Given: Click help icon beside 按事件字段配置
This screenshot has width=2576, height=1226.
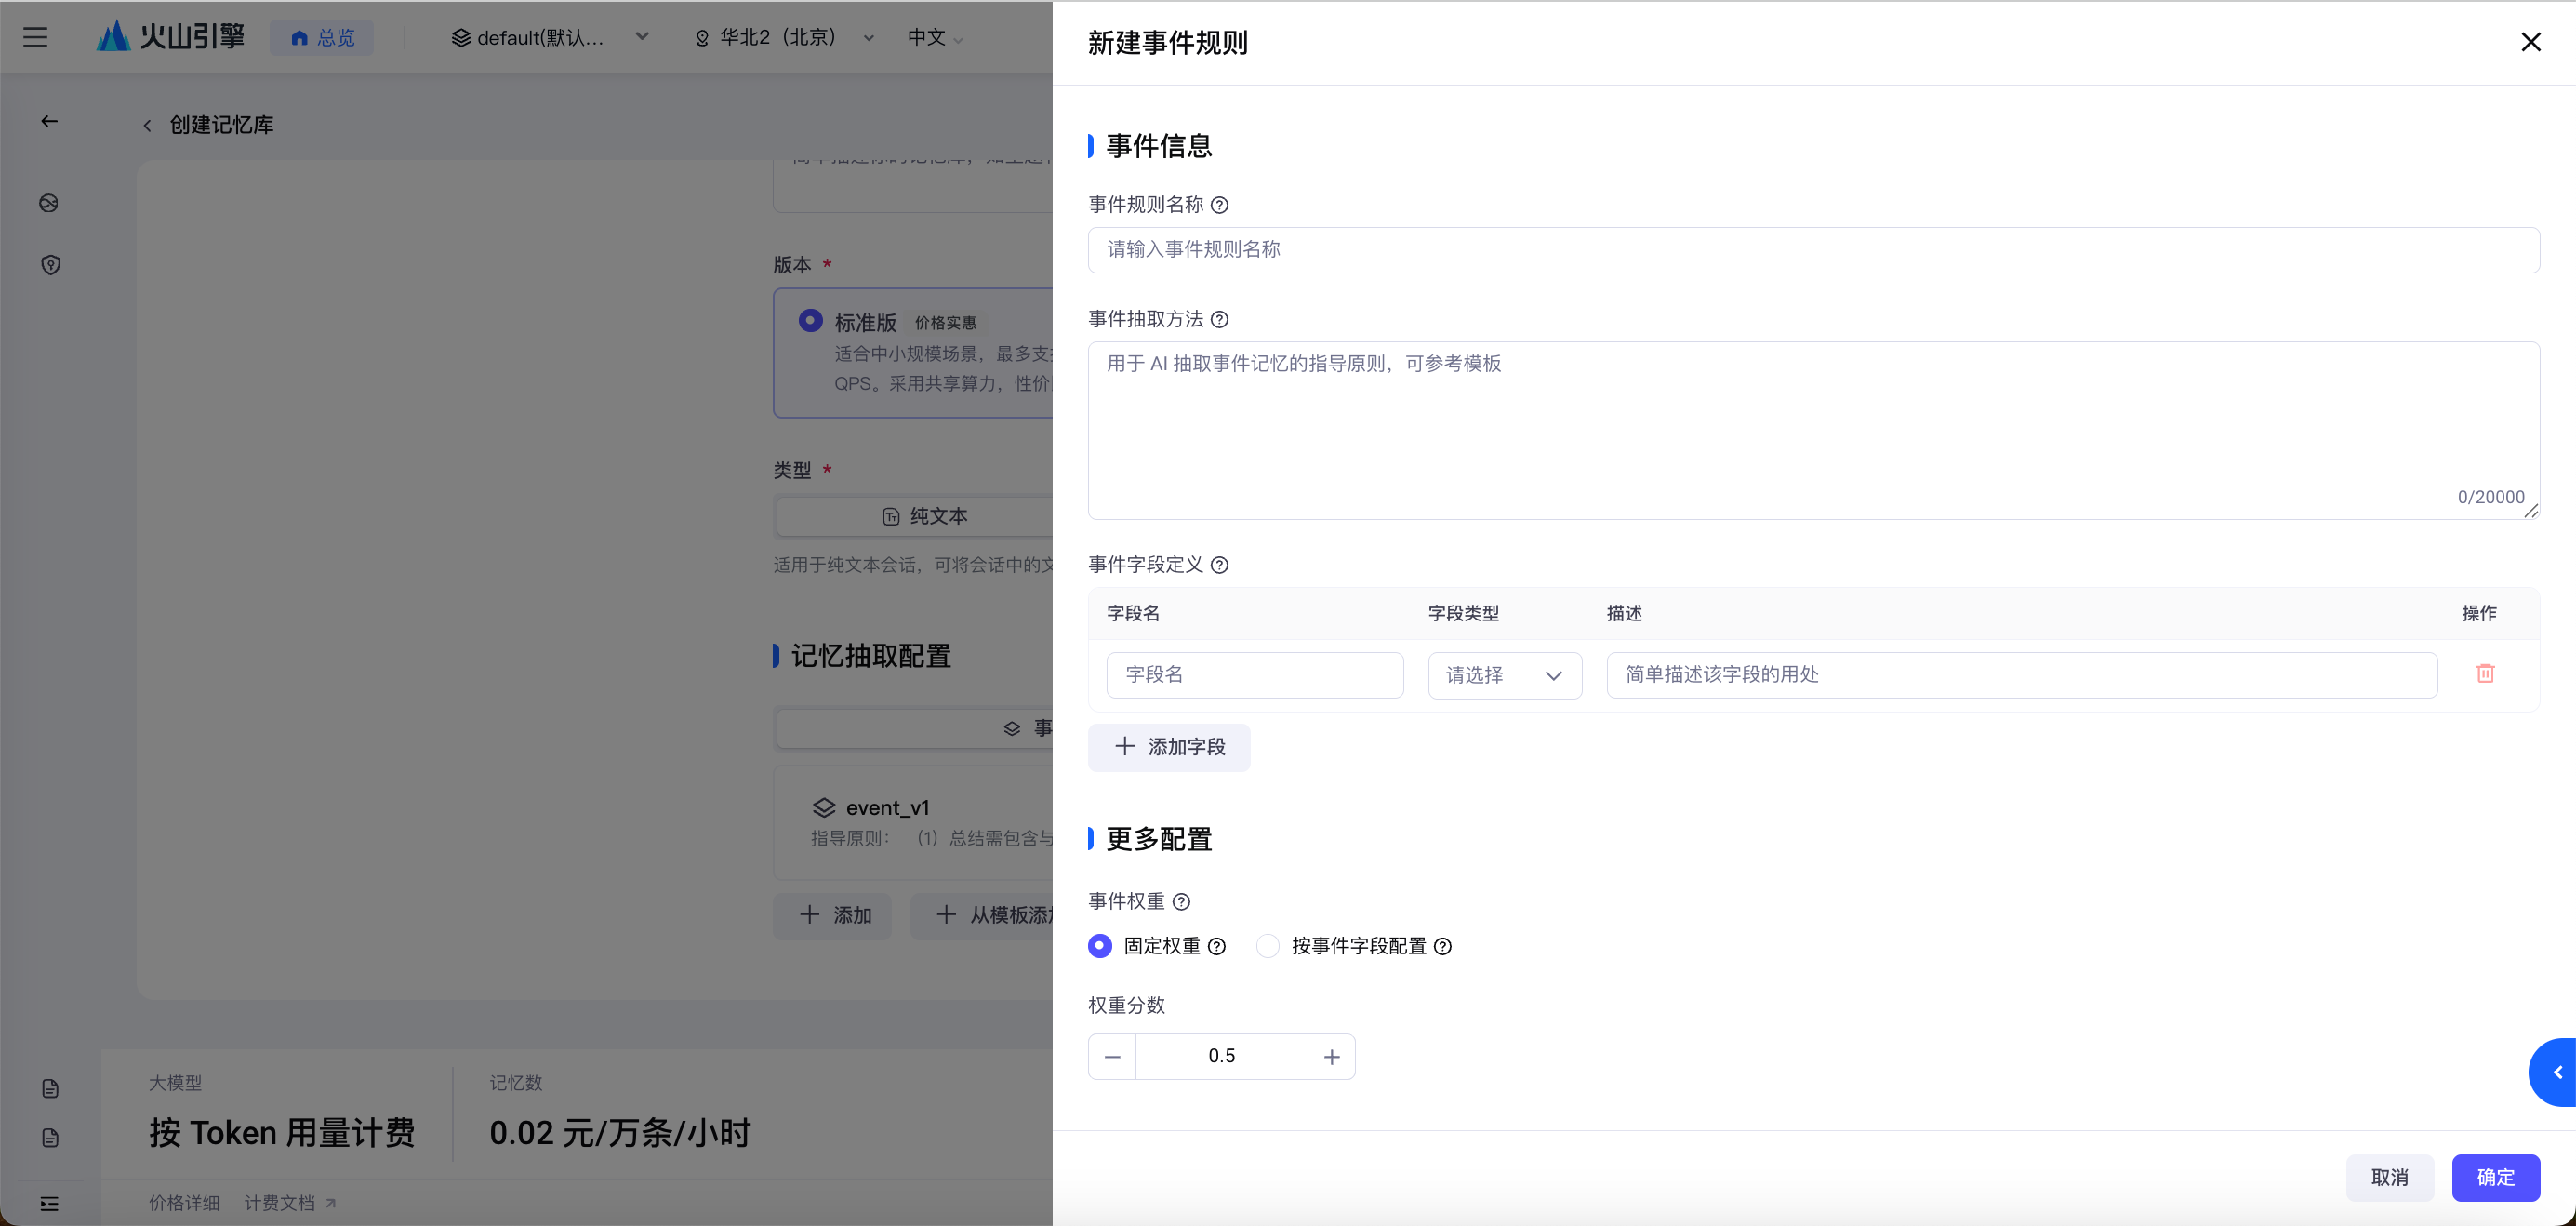Looking at the screenshot, I should pyautogui.click(x=1442, y=947).
